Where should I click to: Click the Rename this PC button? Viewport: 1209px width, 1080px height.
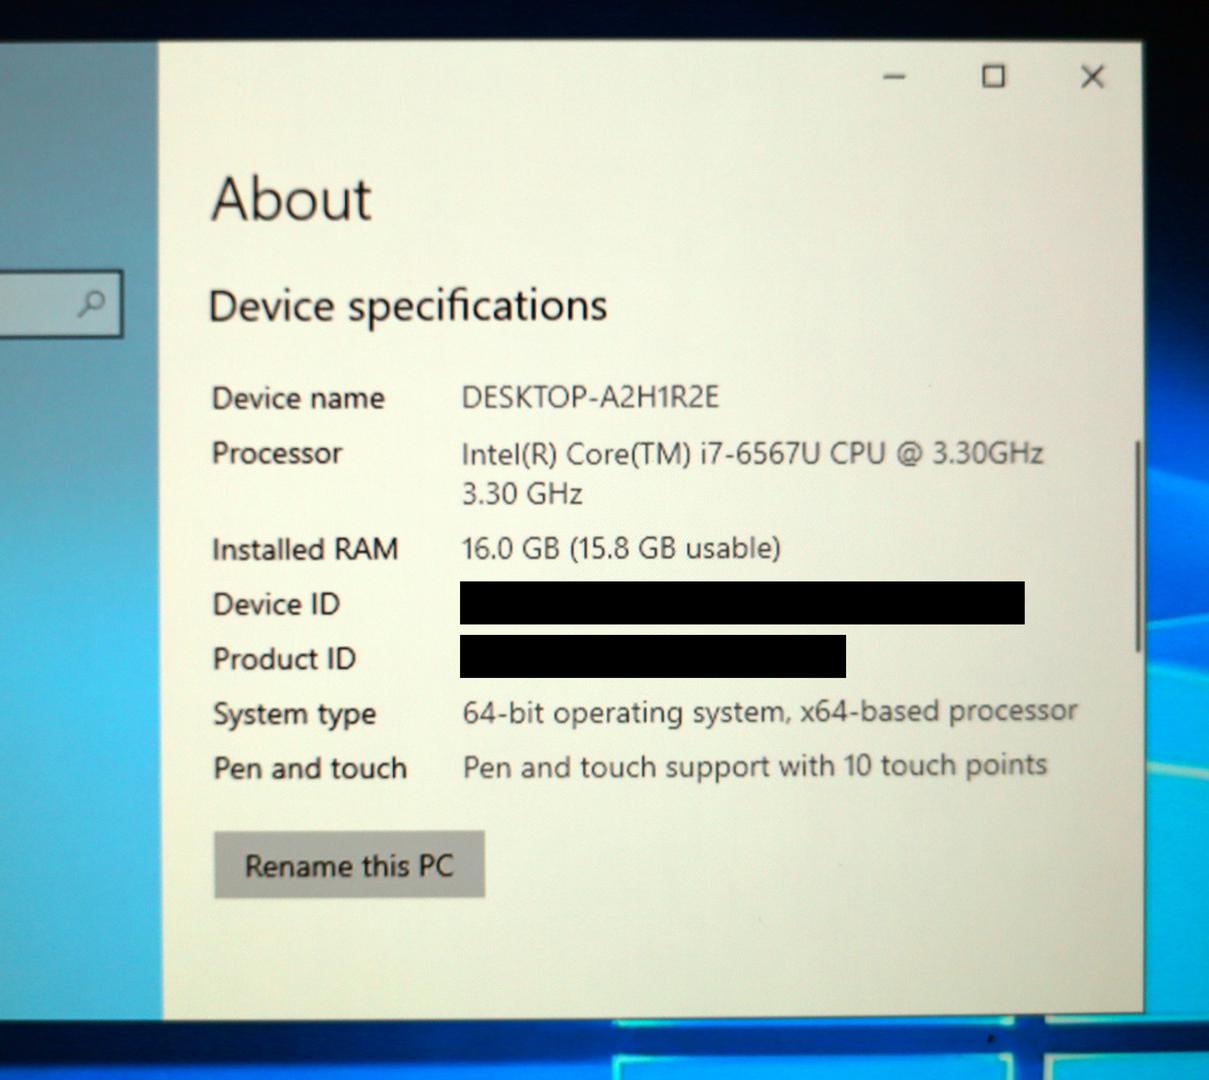(x=349, y=864)
